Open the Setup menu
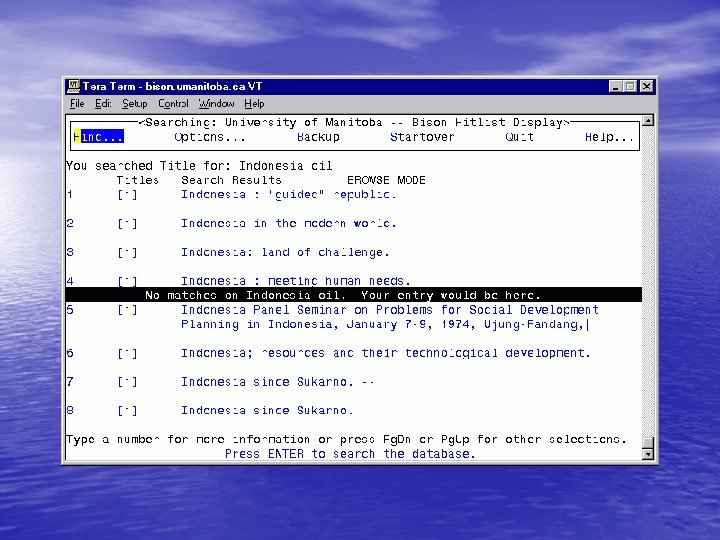 click(135, 104)
